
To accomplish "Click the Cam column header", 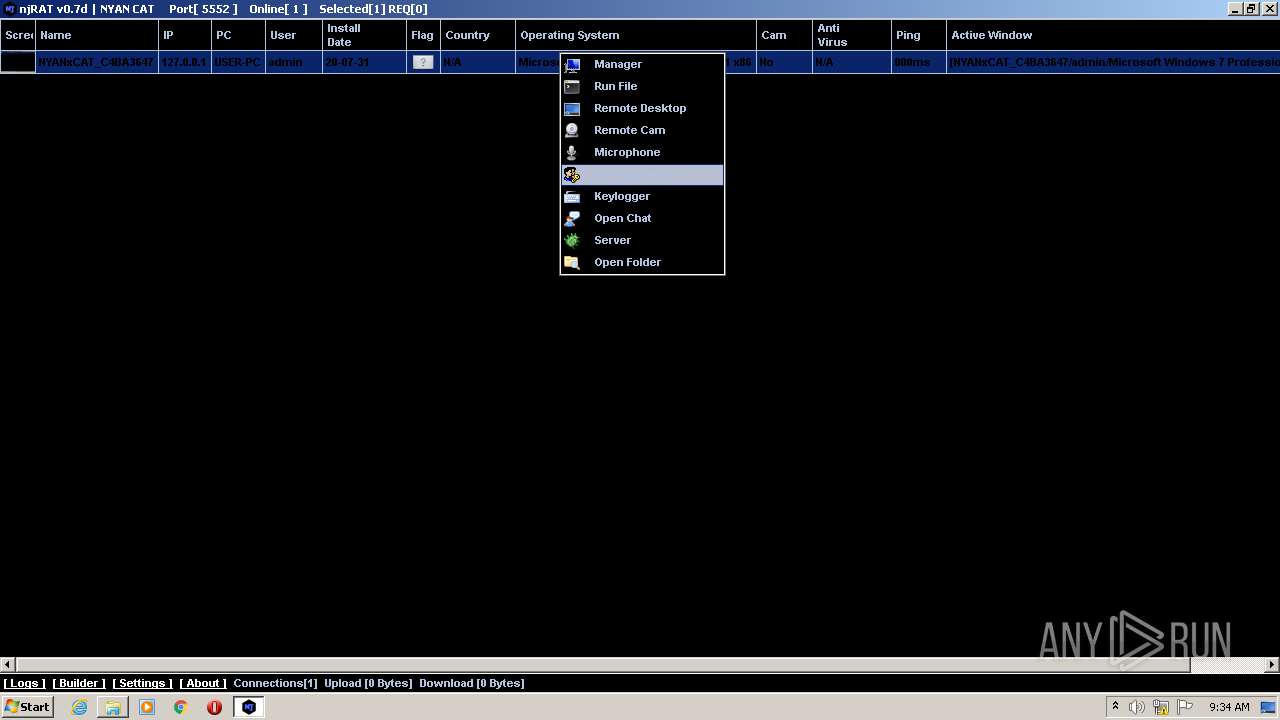I will [x=784, y=35].
